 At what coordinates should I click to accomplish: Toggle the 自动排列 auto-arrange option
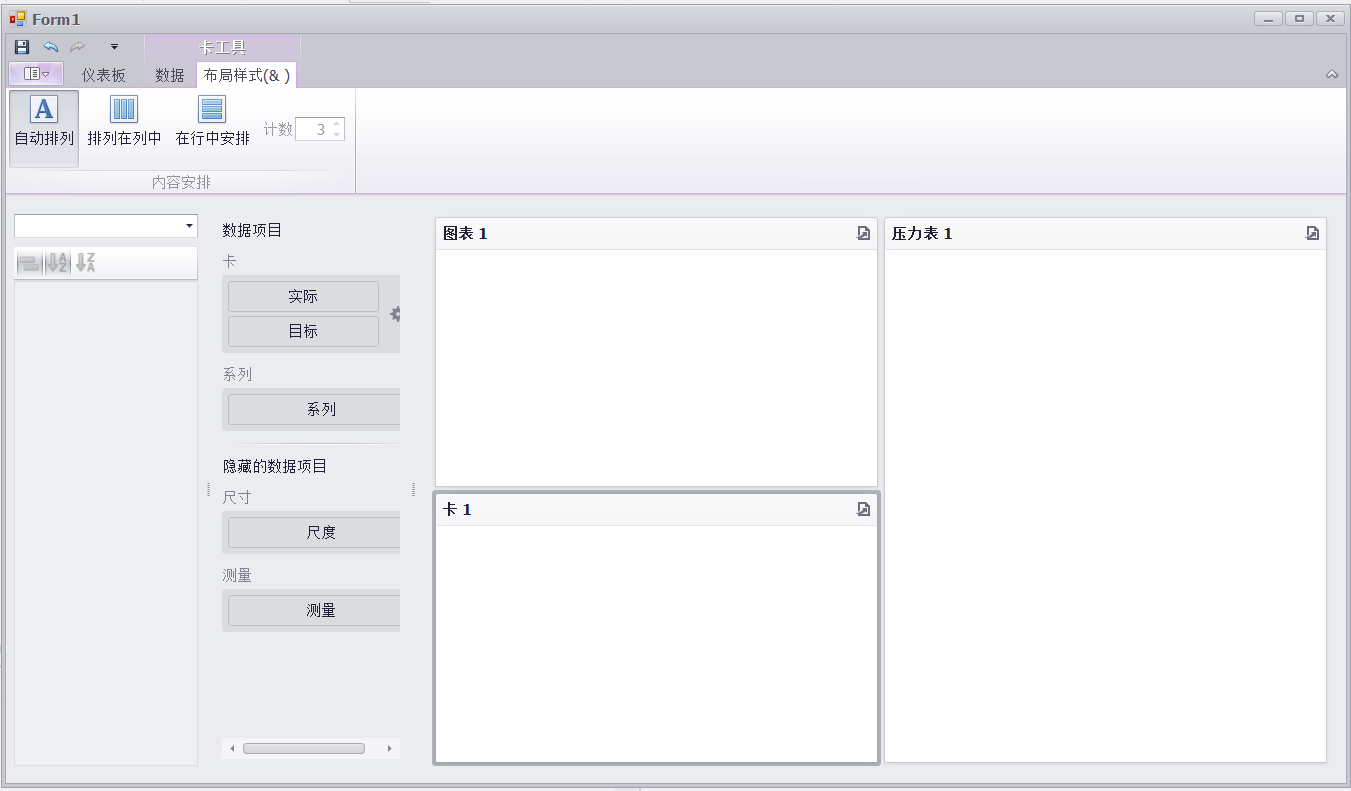pyautogui.click(x=44, y=122)
